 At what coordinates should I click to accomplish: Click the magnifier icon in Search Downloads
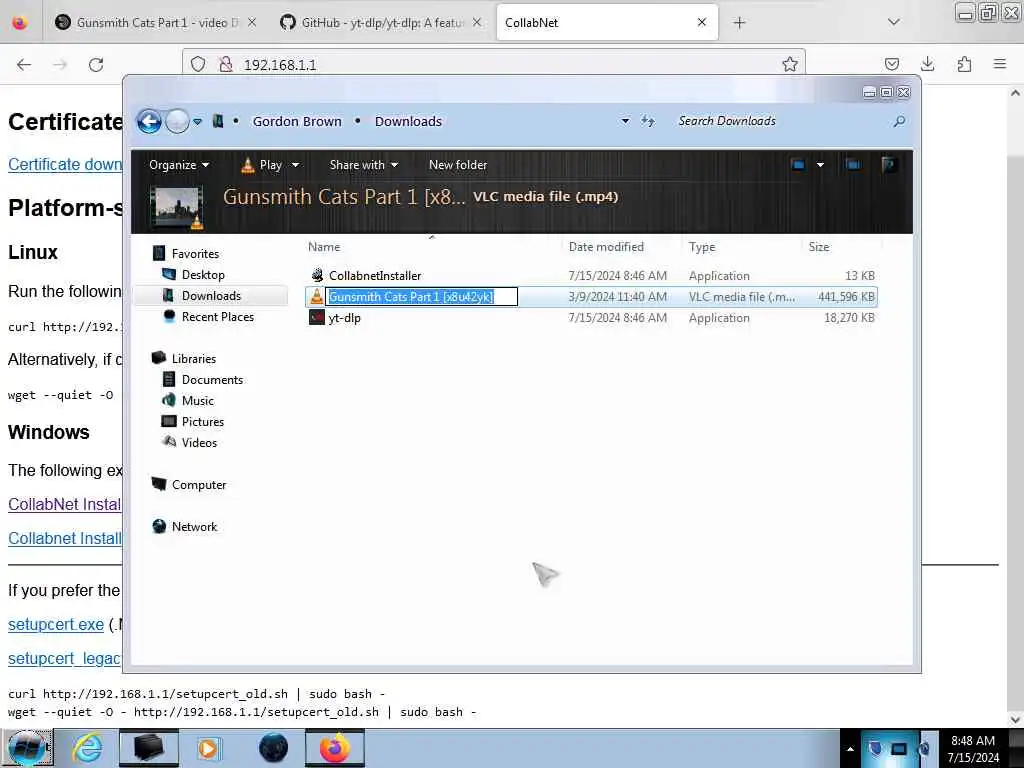click(899, 121)
